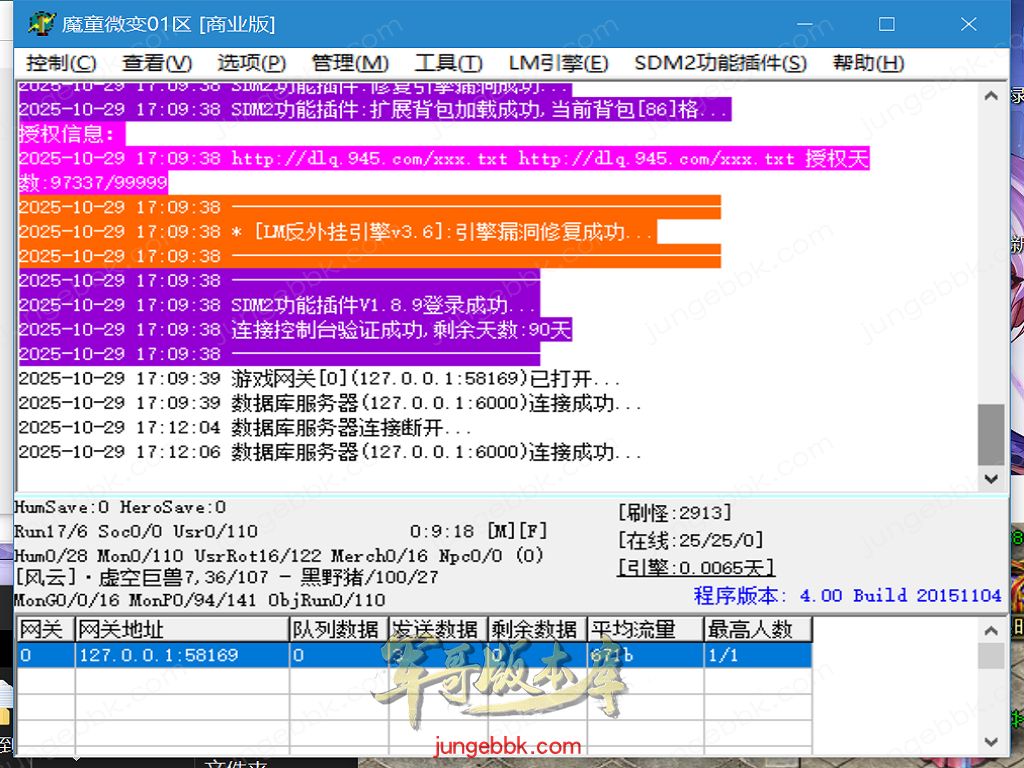Open the SDM2功能插件(S) menu

click(720, 63)
